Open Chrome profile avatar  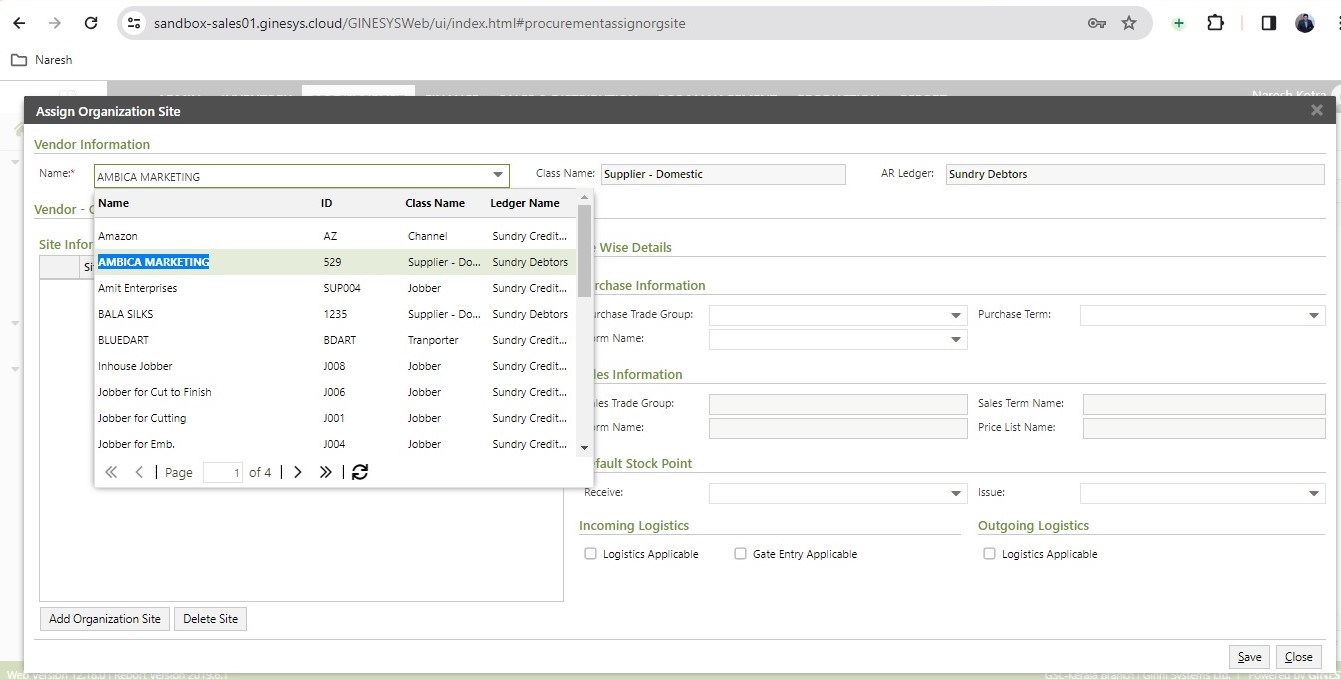click(x=1305, y=23)
